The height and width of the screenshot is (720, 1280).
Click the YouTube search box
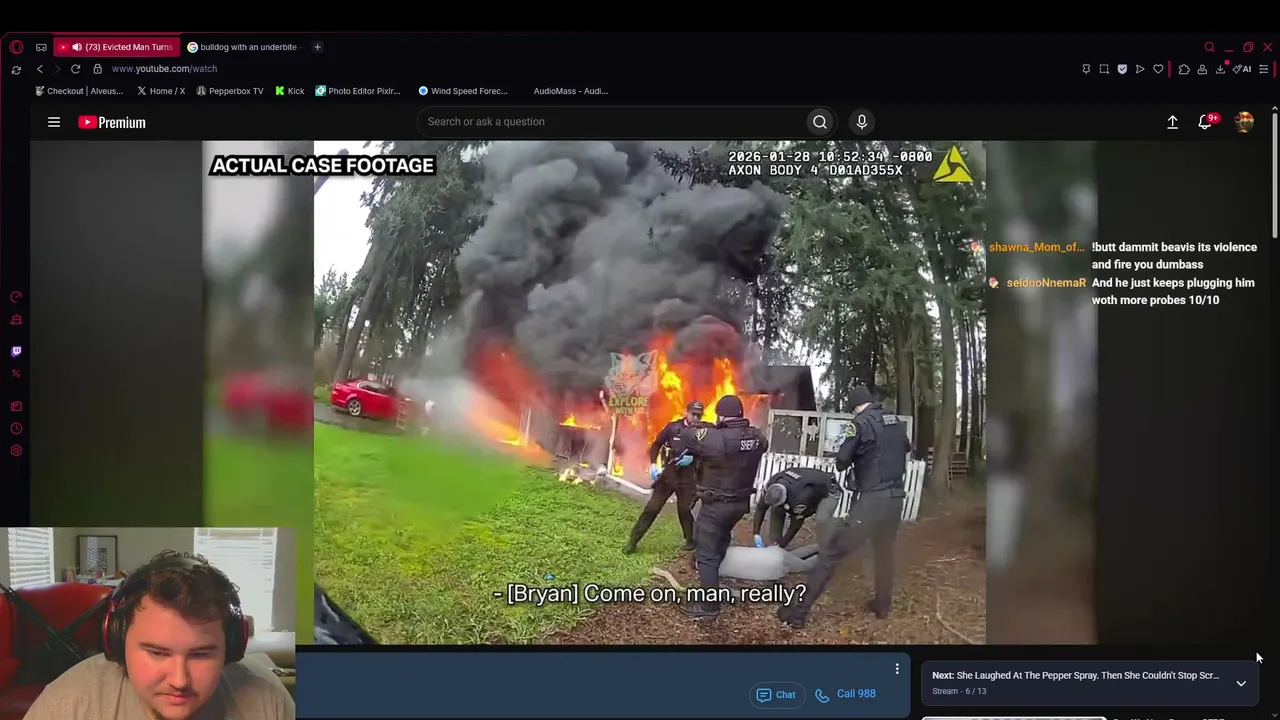pos(611,122)
